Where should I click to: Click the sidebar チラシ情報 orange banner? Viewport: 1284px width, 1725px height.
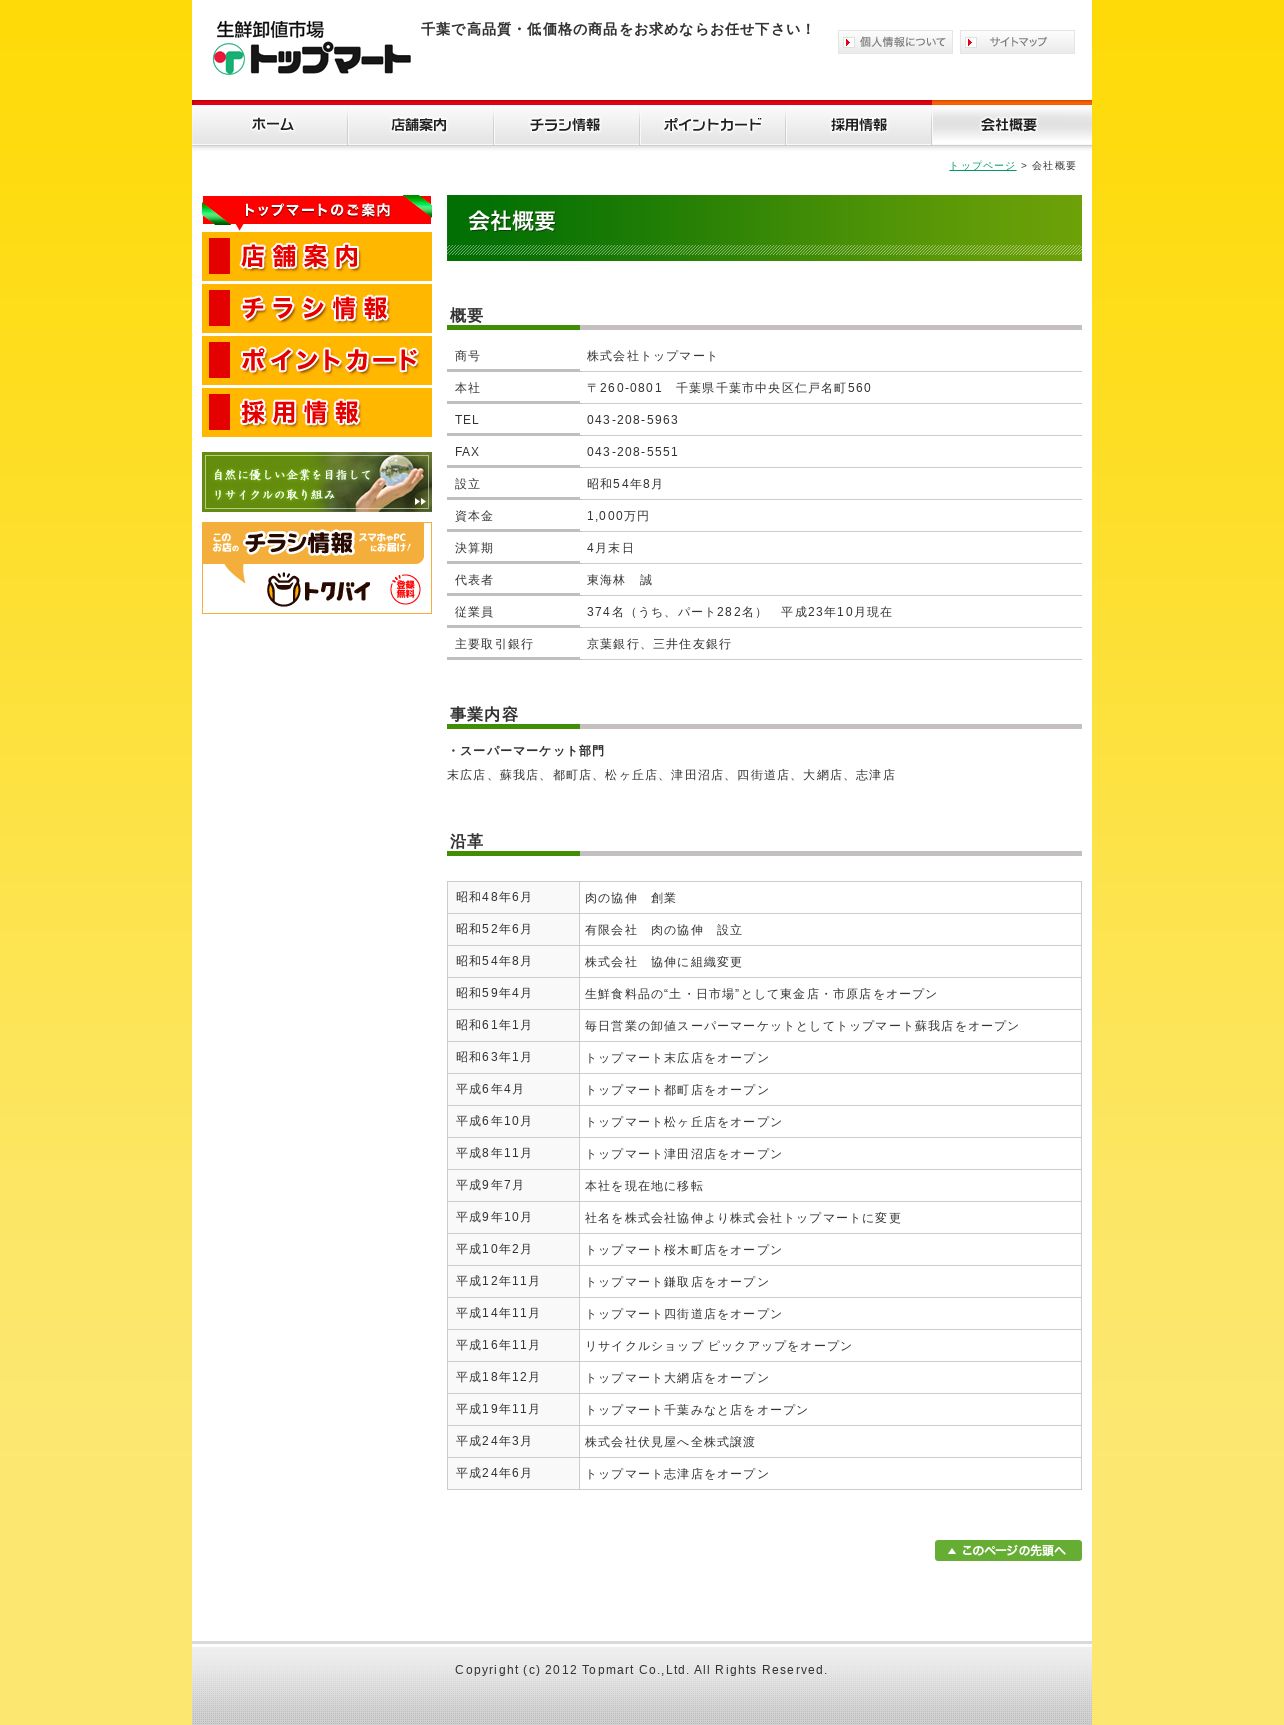click(317, 309)
